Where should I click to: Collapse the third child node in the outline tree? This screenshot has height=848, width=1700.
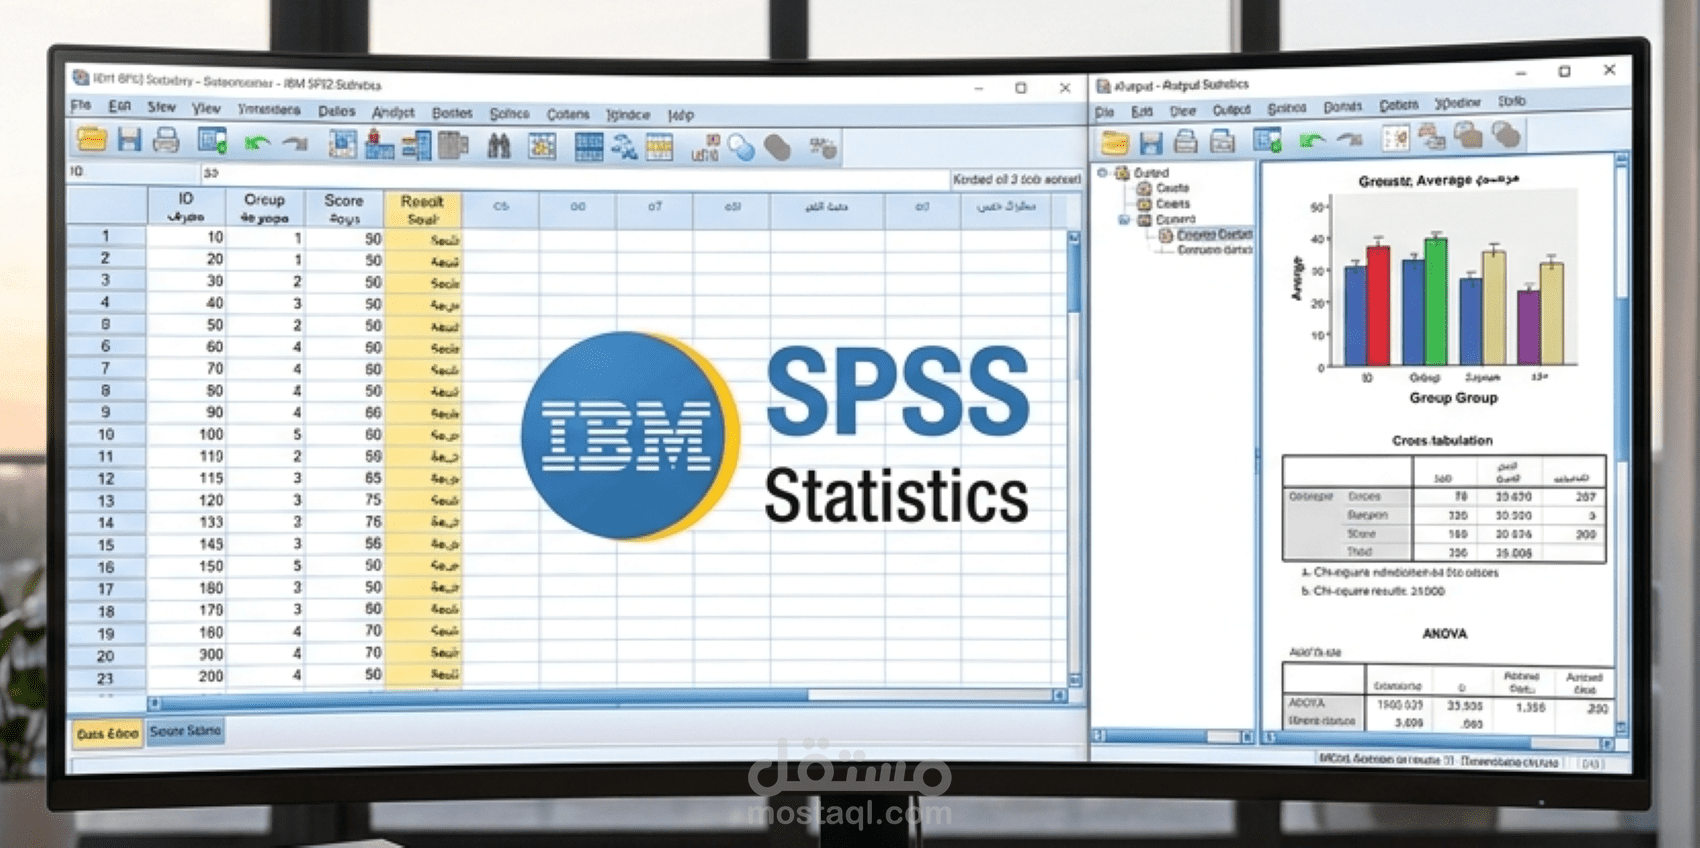point(1124,219)
